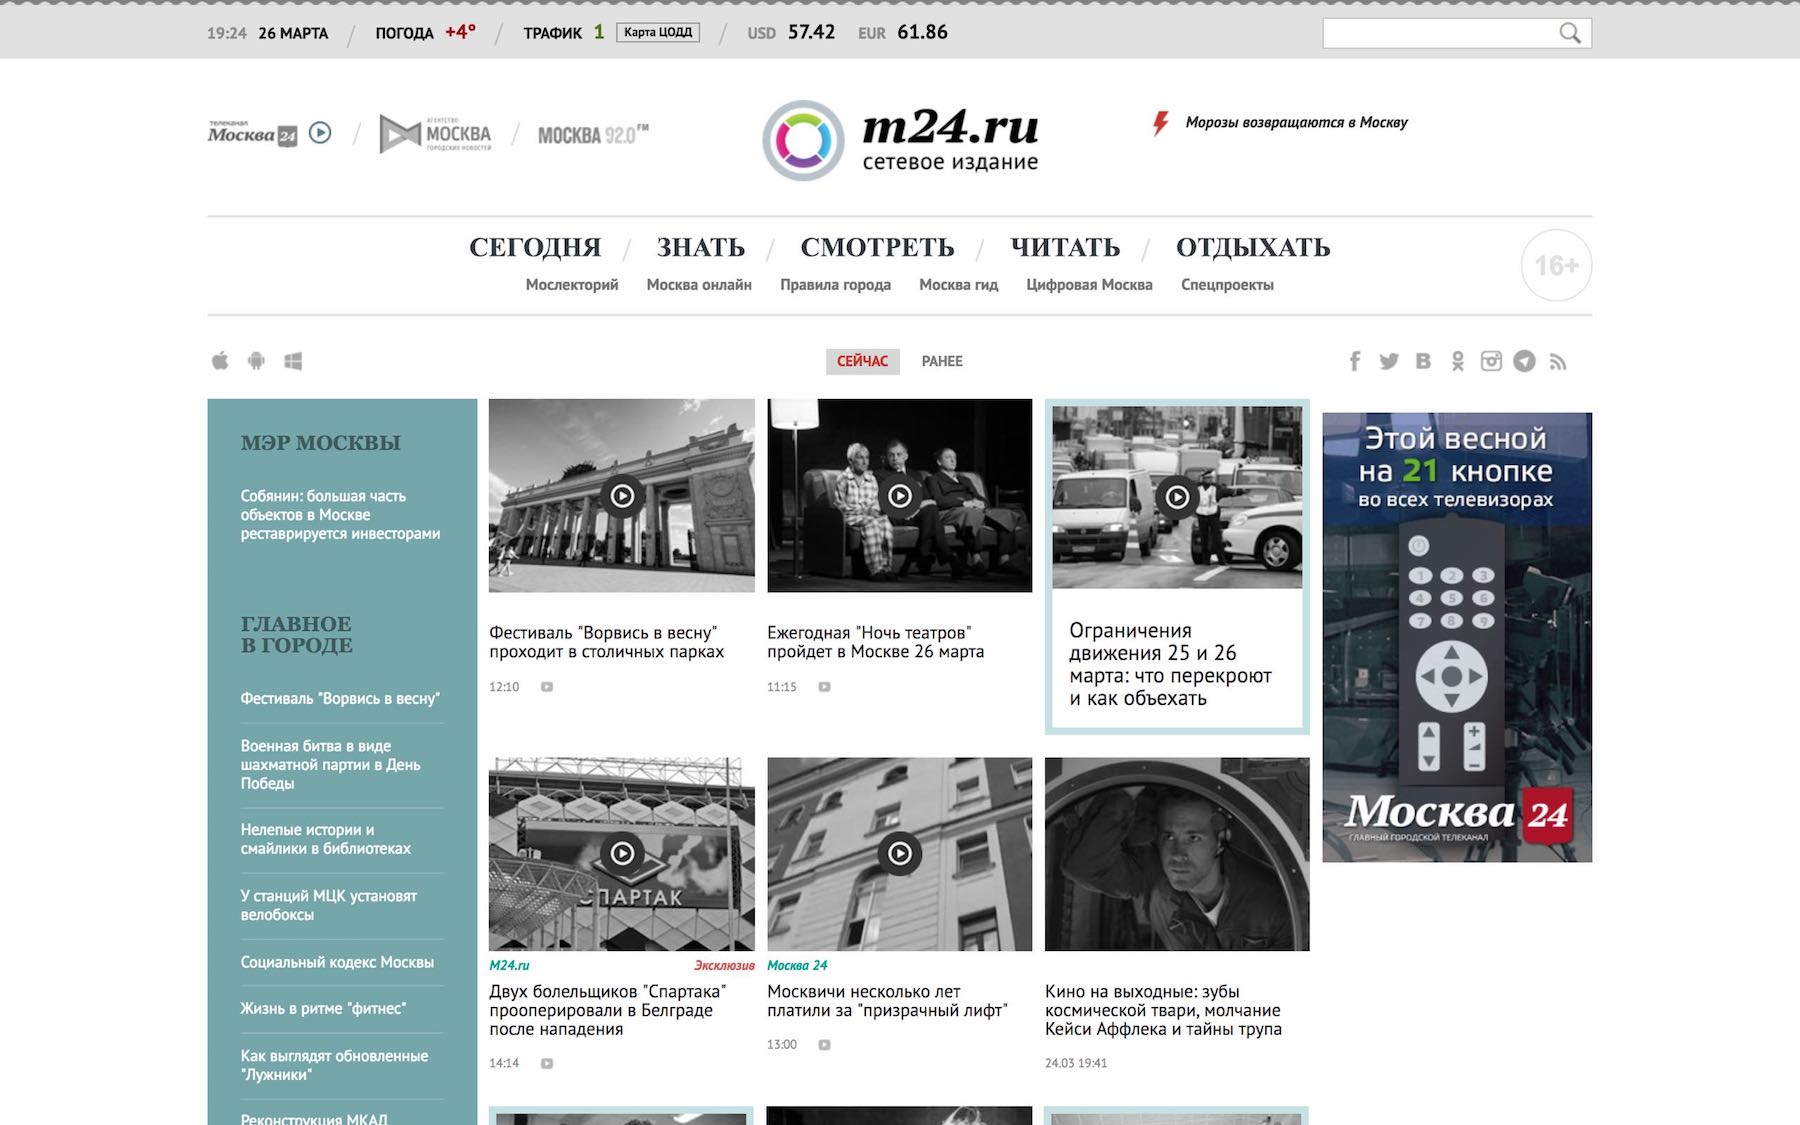Open the Telegram channel icon
1800x1125 pixels.
click(1524, 361)
